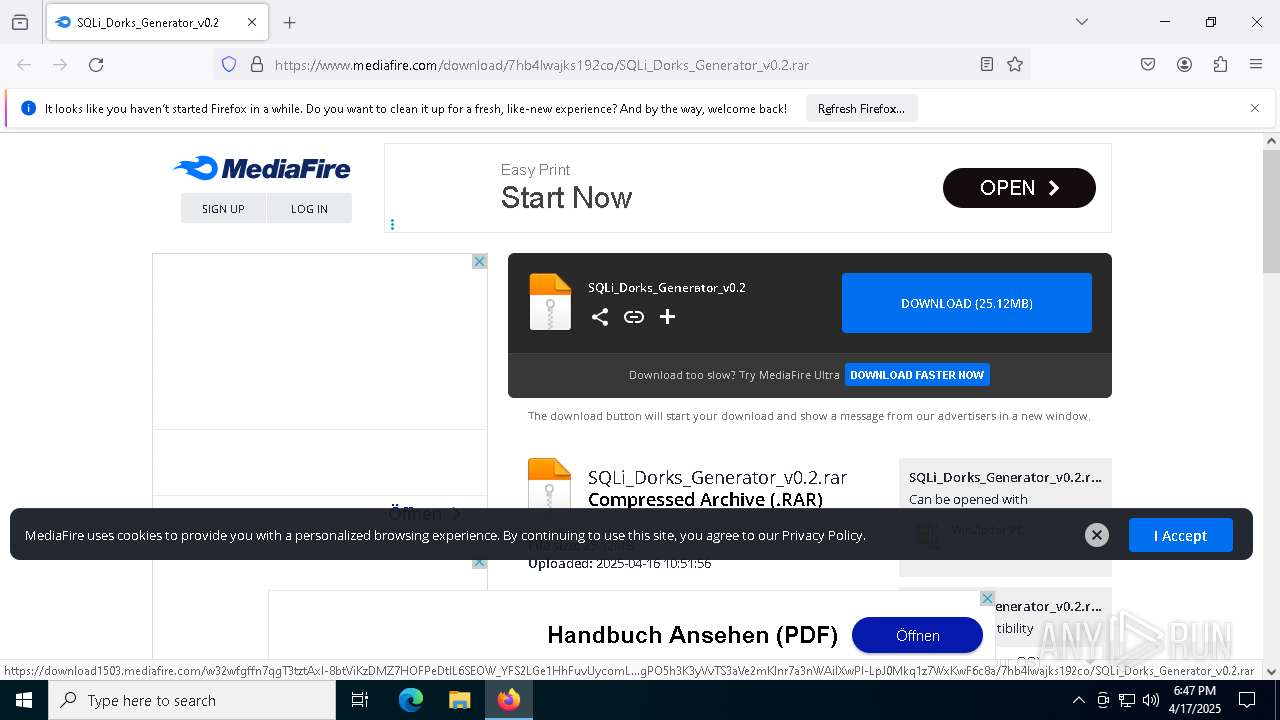Open network tray icon
This screenshot has width=1280, height=720.
pyautogui.click(x=1127, y=700)
